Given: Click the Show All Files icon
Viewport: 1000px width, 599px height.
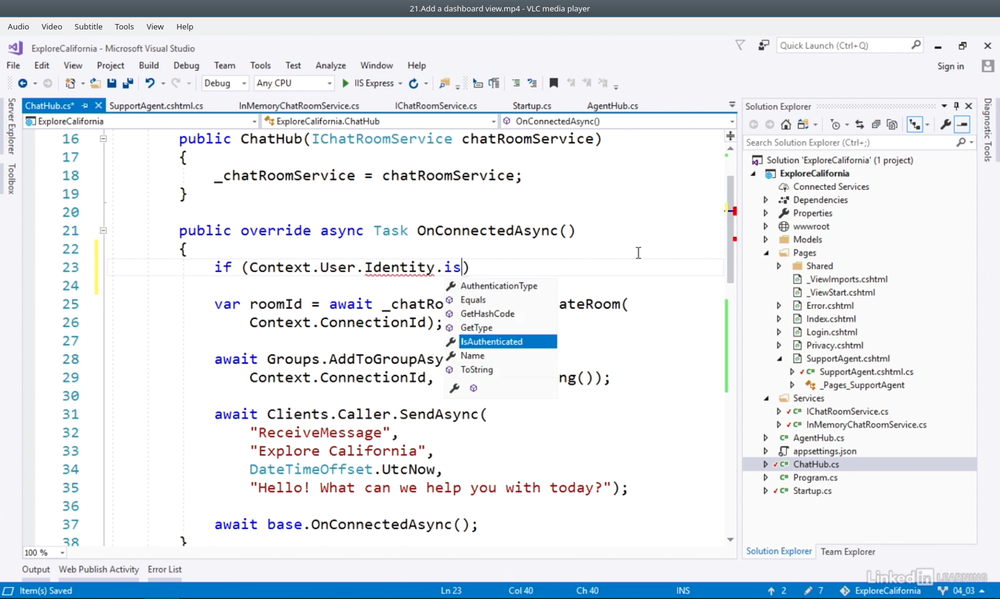Looking at the screenshot, I should [892, 125].
